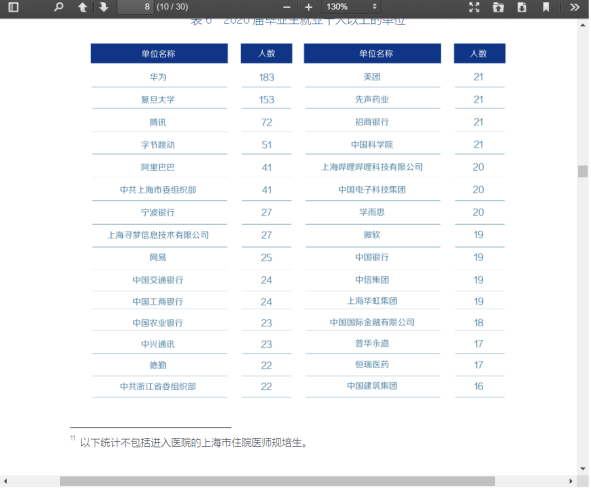
Task: Click the scroll left arrow
Action: [5, 481]
